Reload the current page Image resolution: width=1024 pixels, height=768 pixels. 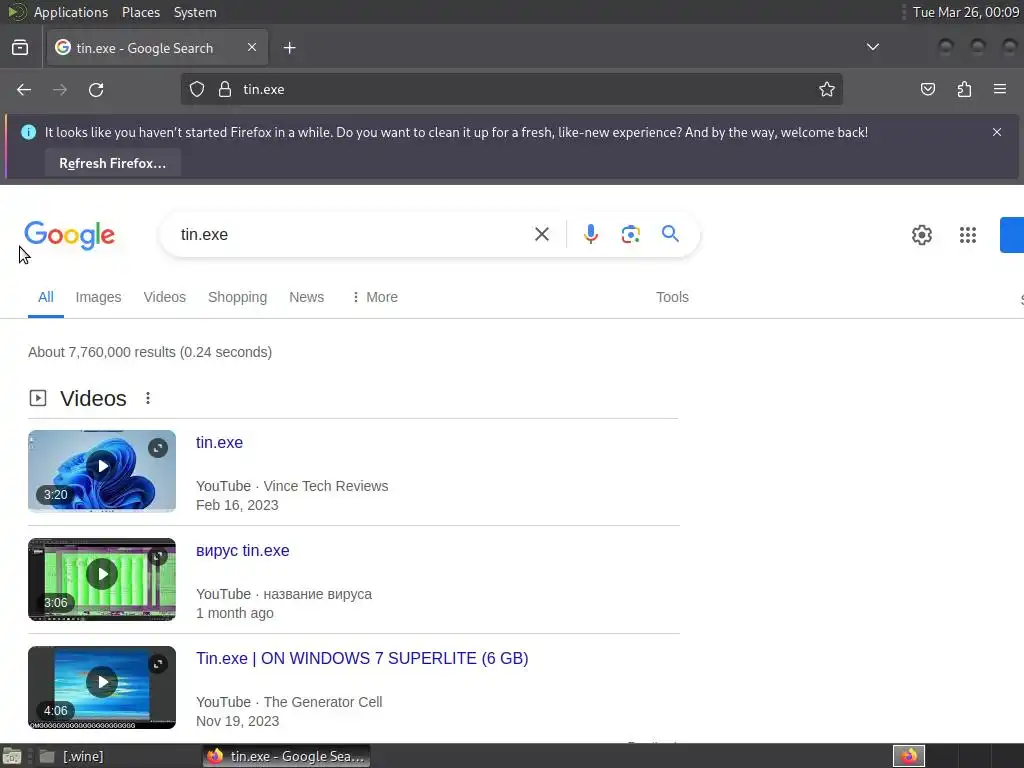tap(96, 89)
